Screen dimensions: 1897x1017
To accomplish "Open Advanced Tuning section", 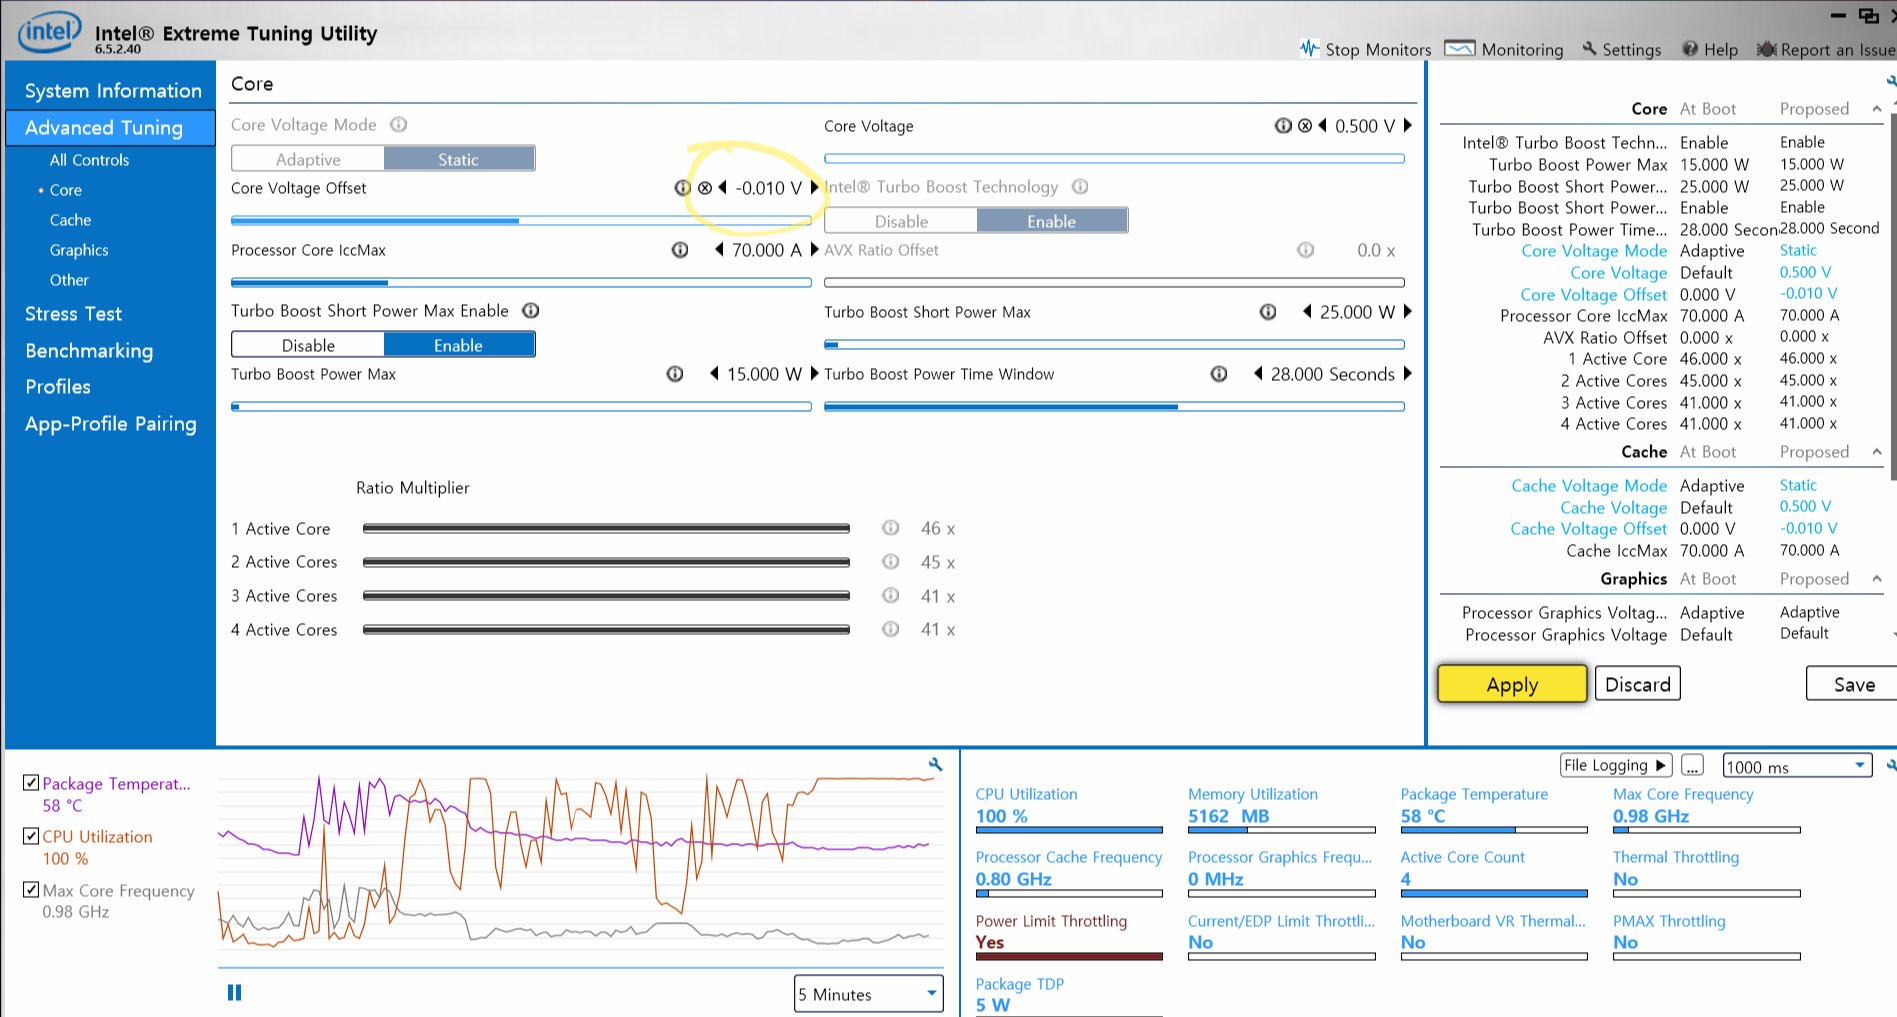I will coord(111,127).
